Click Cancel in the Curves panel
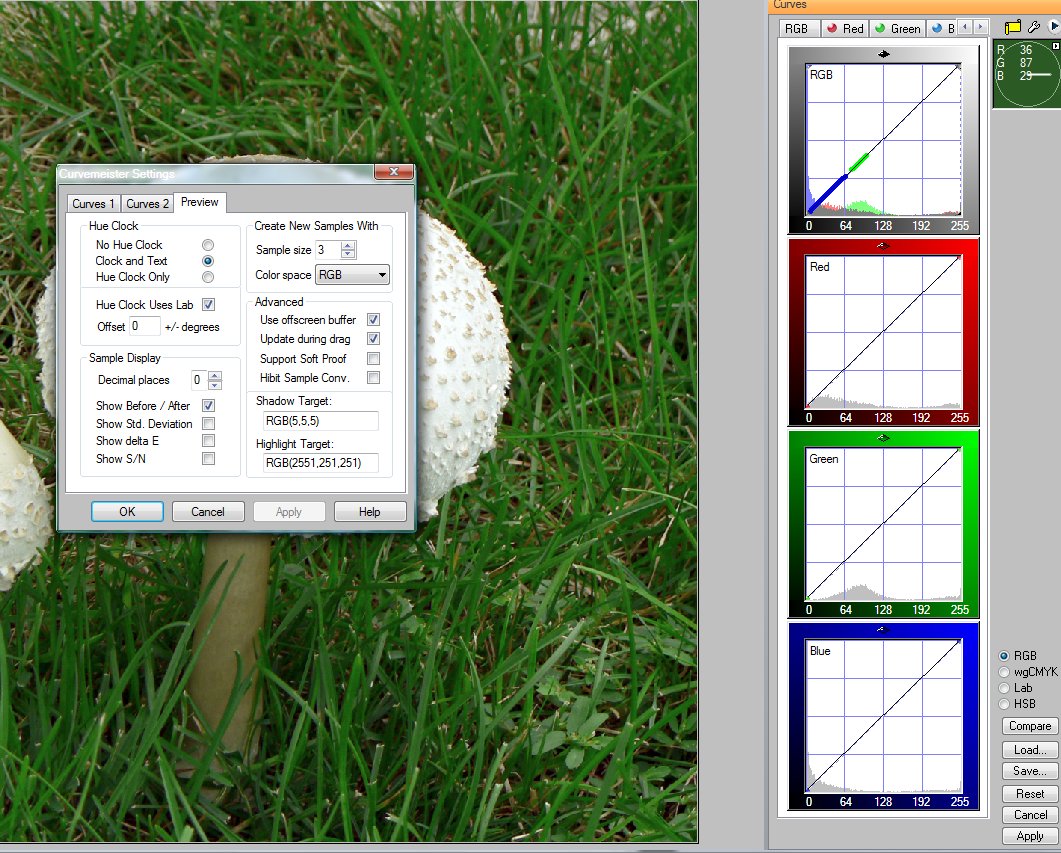The image size is (1061, 853). (x=1030, y=815)
